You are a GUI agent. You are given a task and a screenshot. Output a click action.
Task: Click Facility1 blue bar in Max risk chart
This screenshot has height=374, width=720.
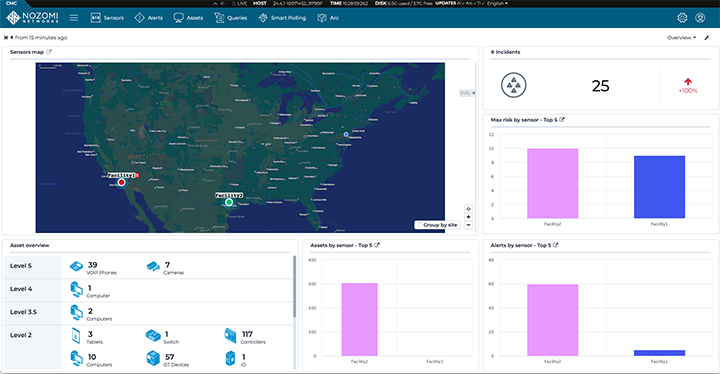(659, 187)
